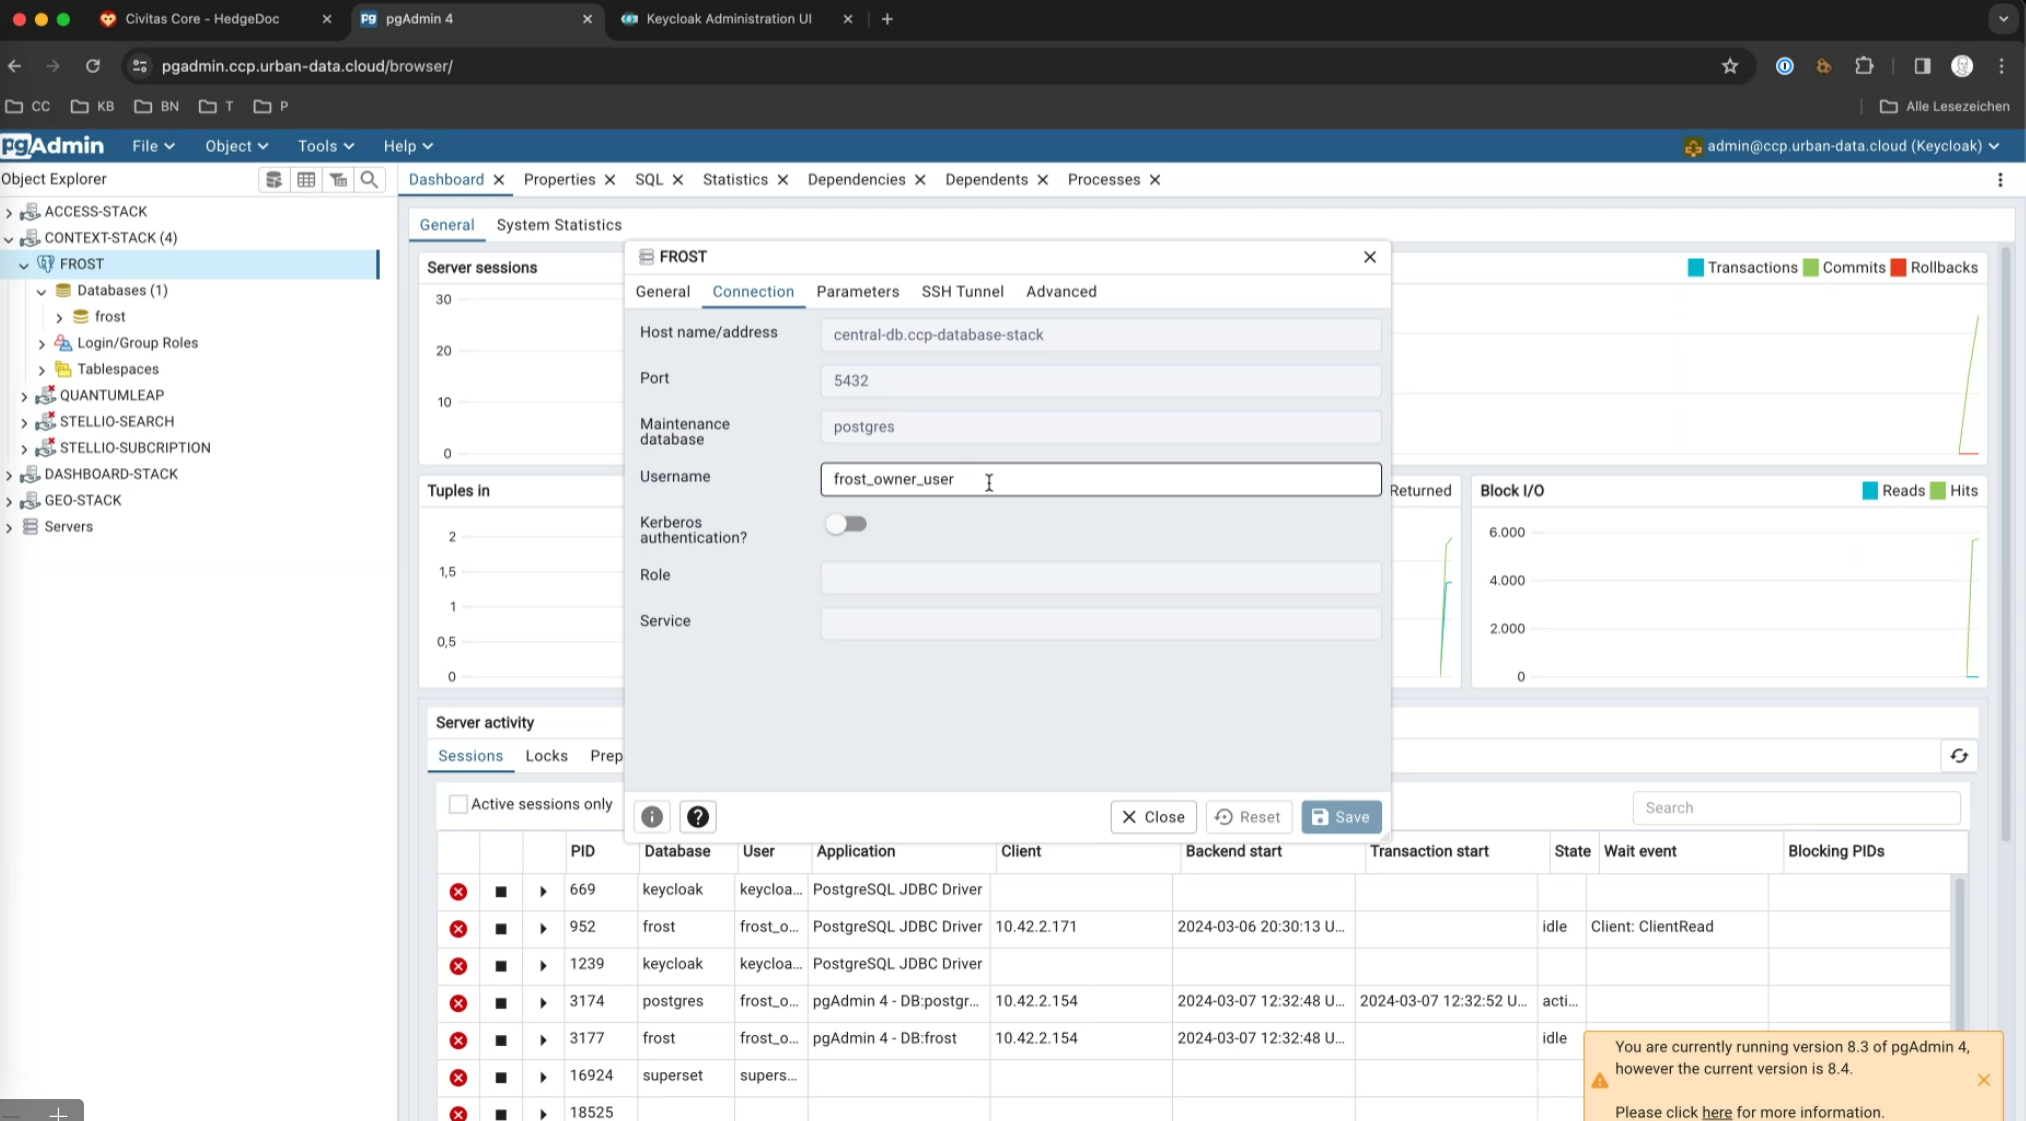This screenshot has height=1121, width=2026.
Task: Open the File menu
Action: 153,146
